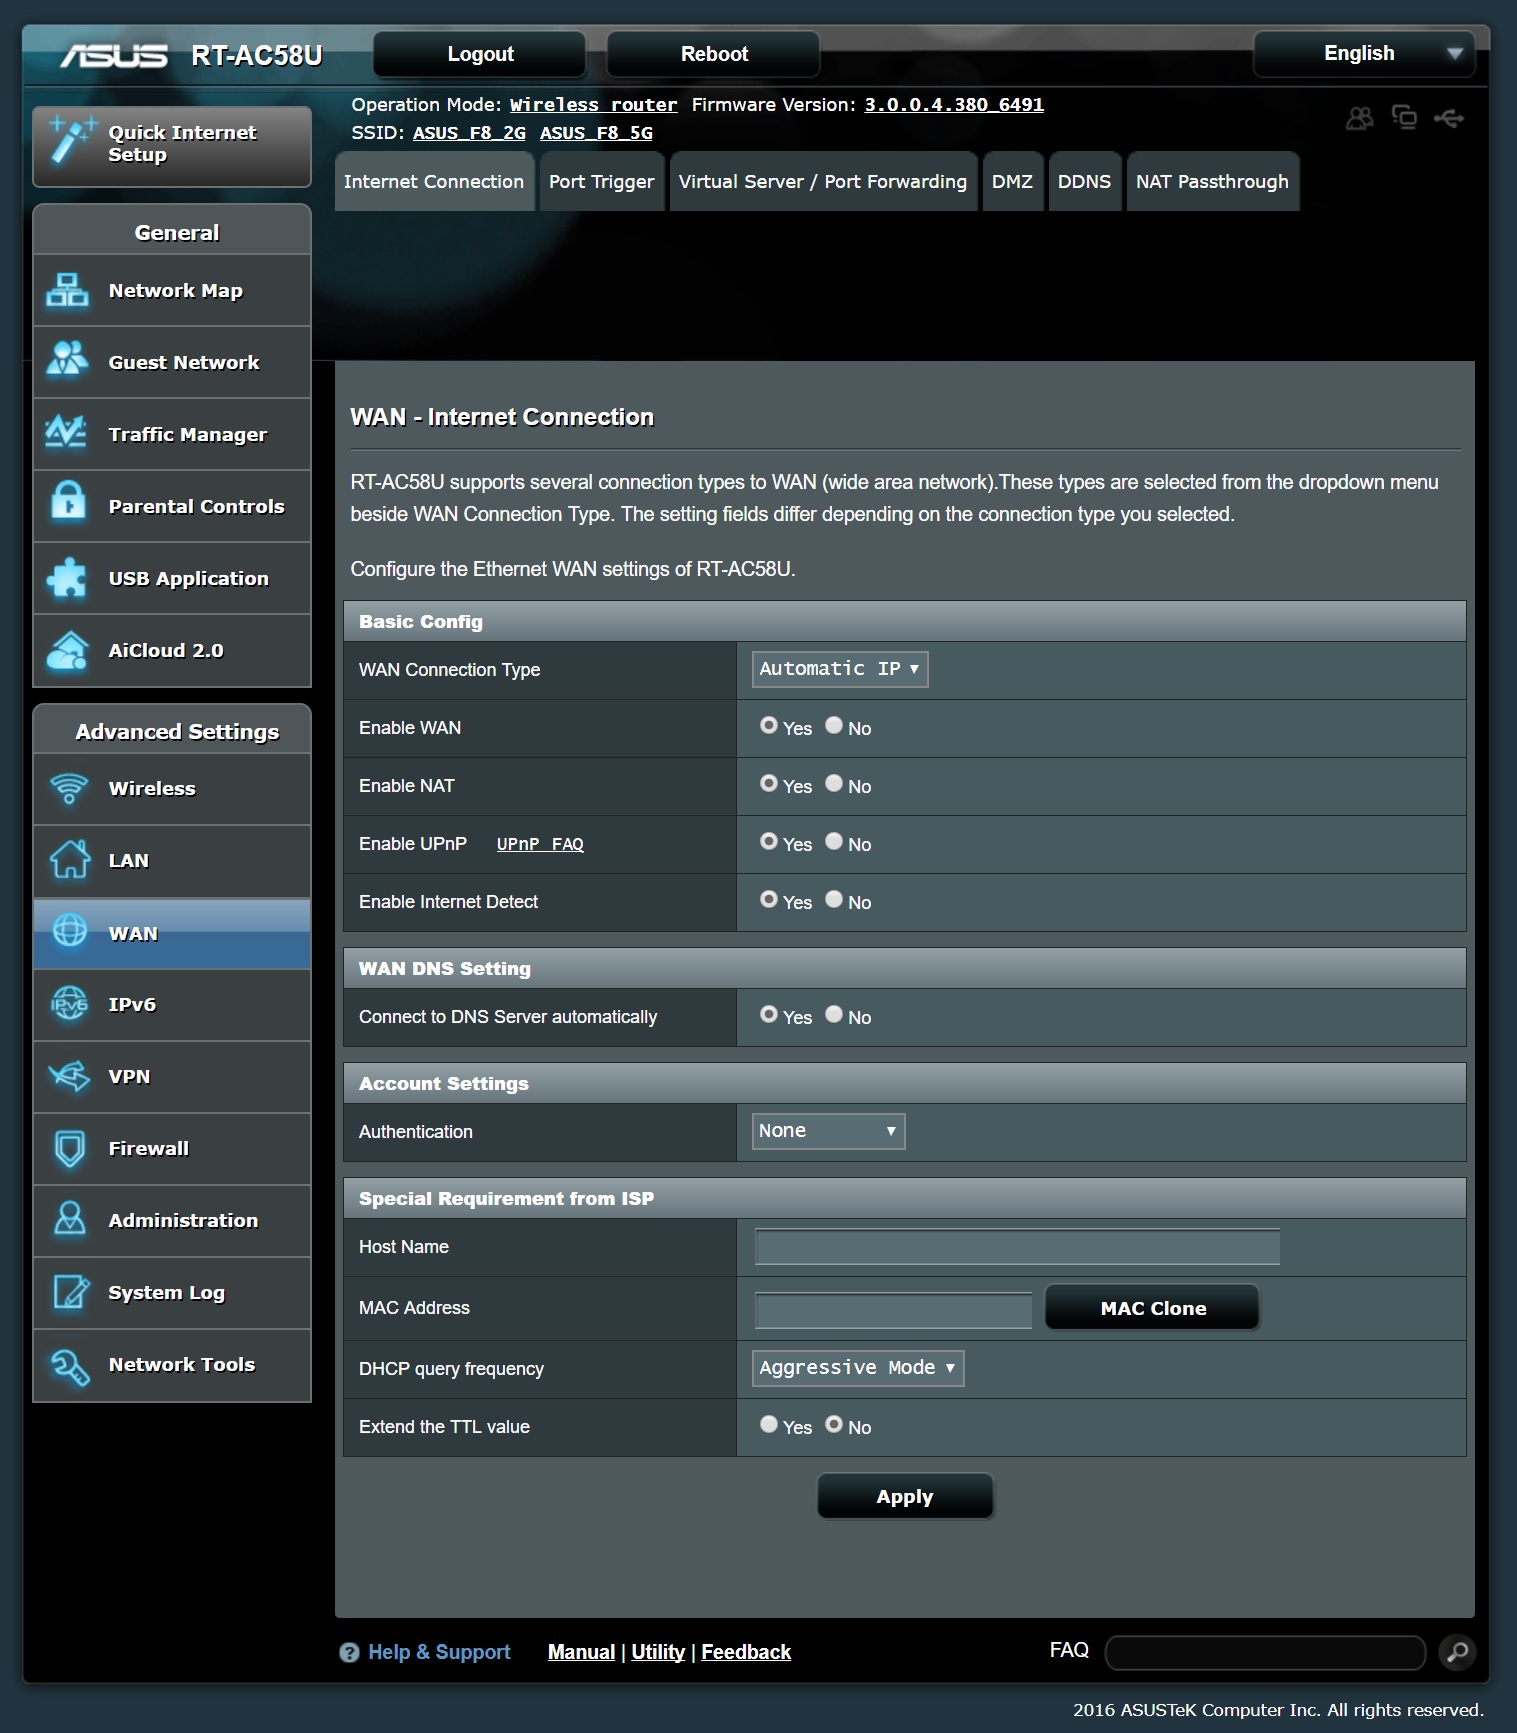Set Extend the TTL value to Yes
The width and height of the screenshot is (1517, 1733).
coord(768,1425)
